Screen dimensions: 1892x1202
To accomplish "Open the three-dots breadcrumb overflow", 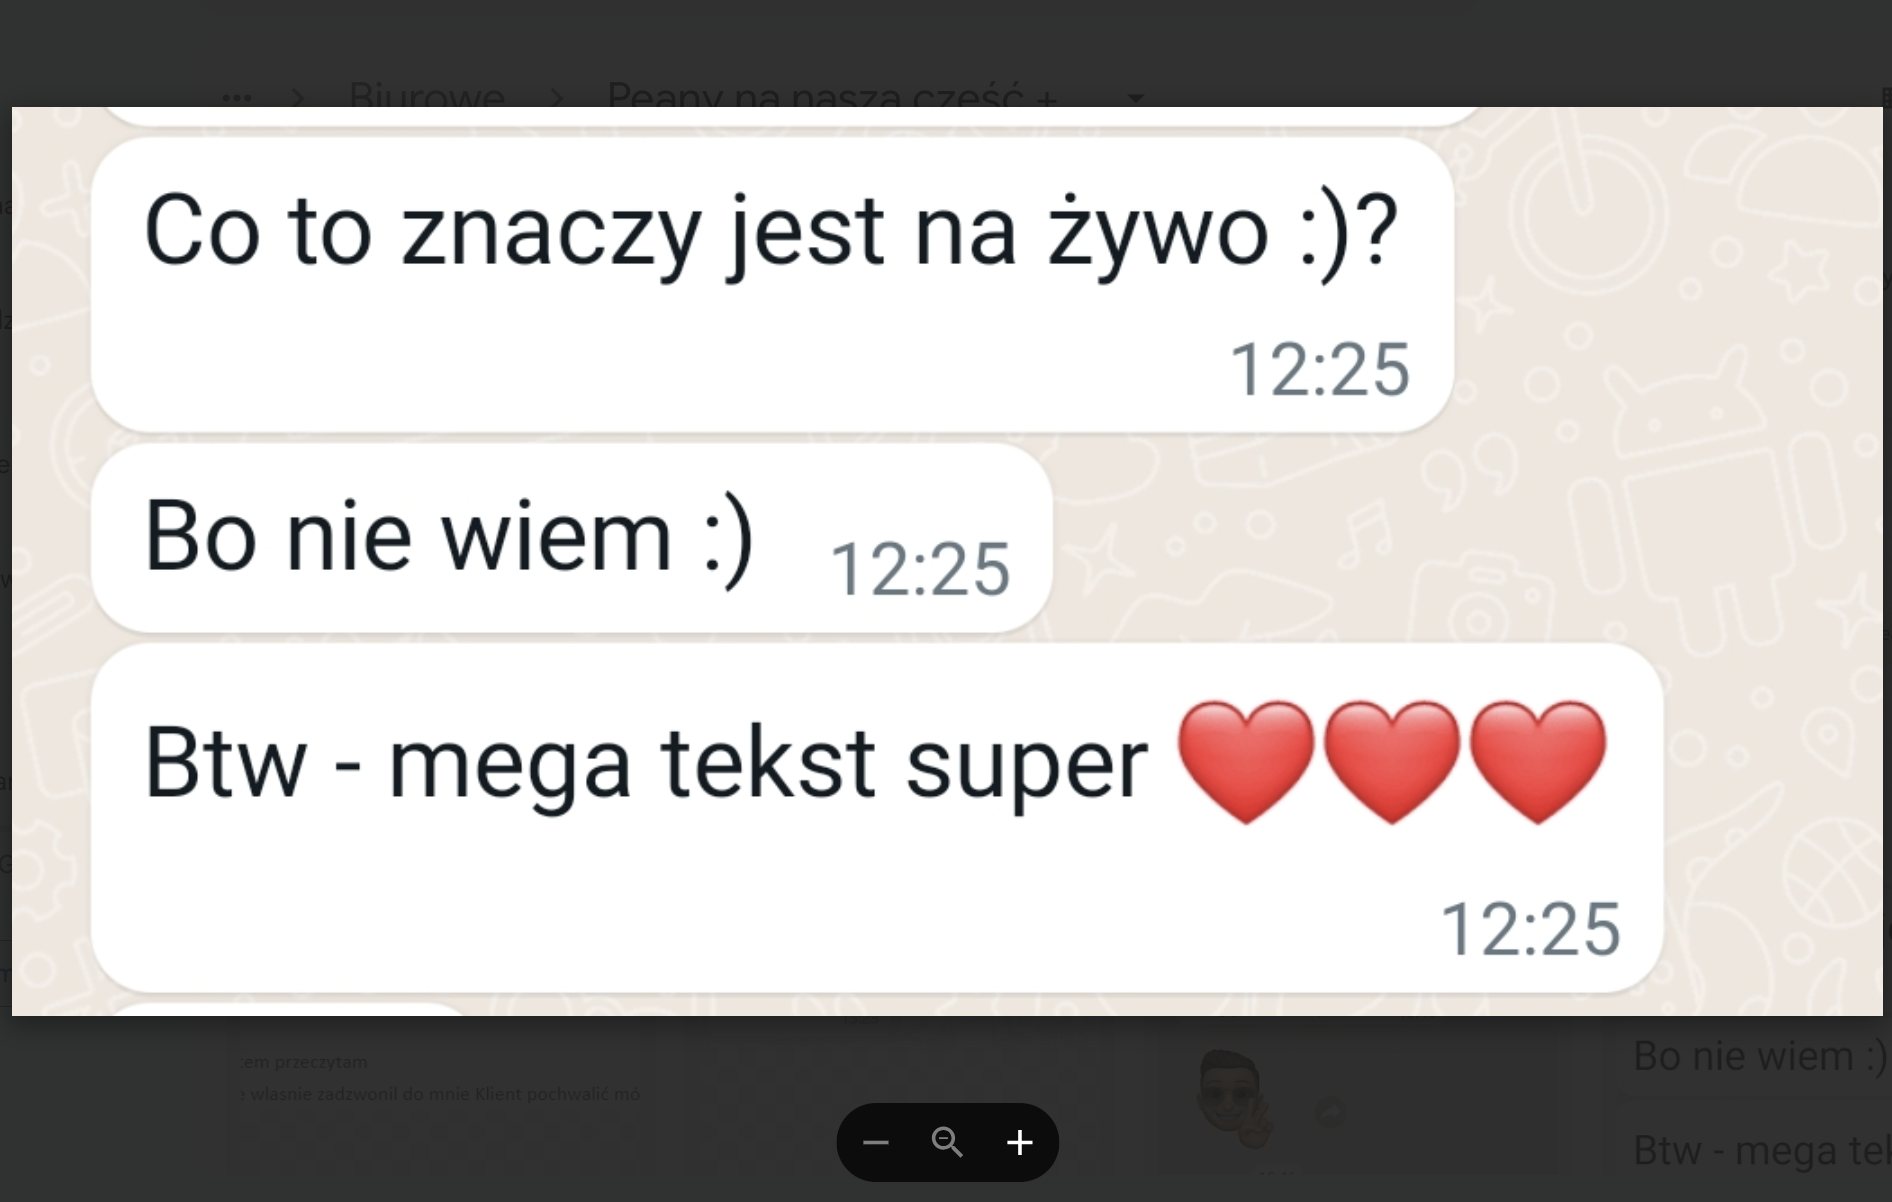I will (x=237, y=98).
